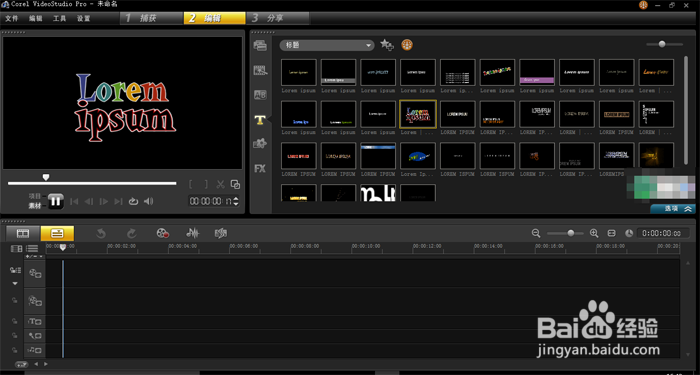Open the Graphic library icon
Image resolution: width=700 pixels, height=375 pixels.
[260, 143]
